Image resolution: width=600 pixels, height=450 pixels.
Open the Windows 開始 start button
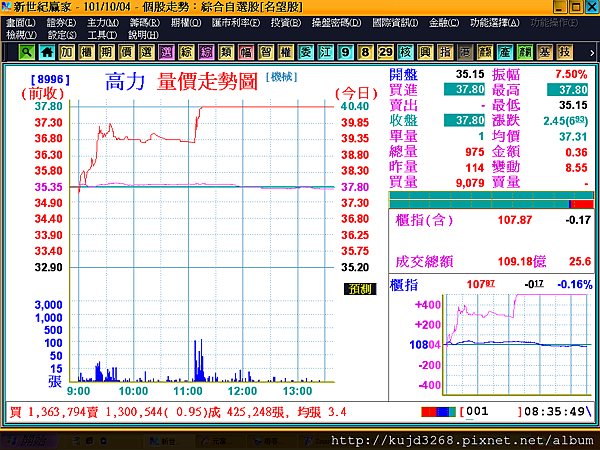click(x=29, y=441)
